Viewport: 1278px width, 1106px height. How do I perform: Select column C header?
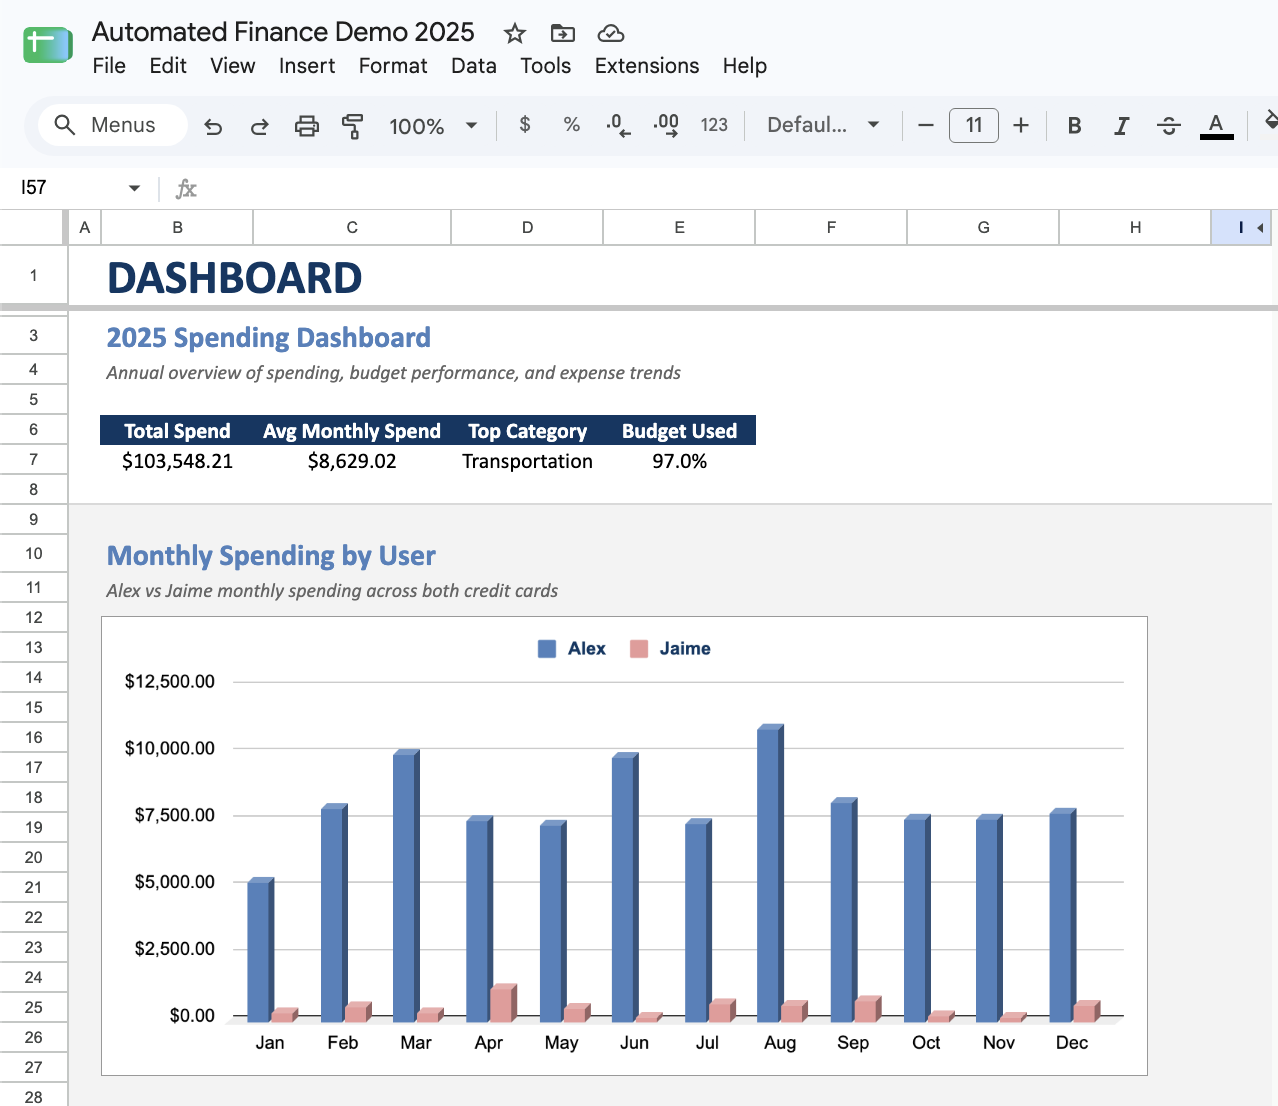tap(352, 227)
